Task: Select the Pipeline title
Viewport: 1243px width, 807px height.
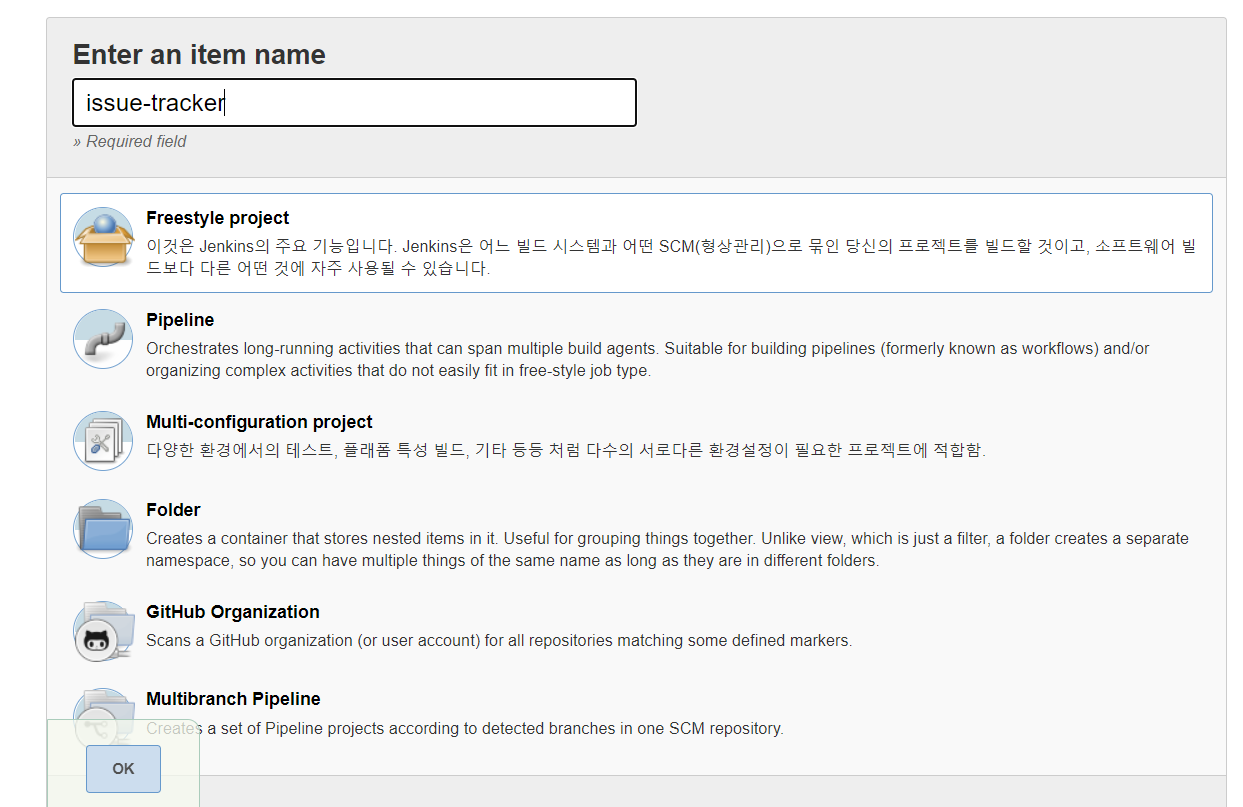Action: click(x=180, y=320)
